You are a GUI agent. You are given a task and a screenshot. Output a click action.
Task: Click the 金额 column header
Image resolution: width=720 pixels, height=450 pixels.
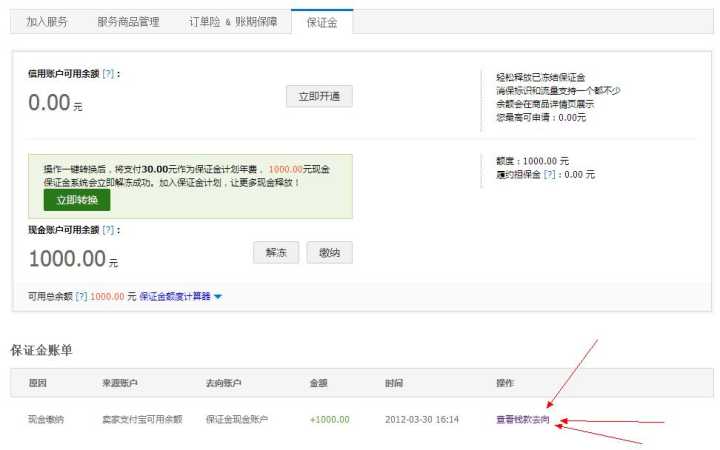pyautogui.click(x=319, y=383)
